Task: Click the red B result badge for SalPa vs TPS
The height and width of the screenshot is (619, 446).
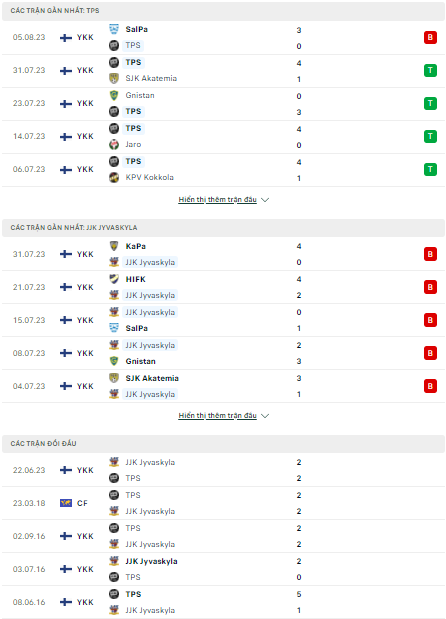Action: (430, 38)
